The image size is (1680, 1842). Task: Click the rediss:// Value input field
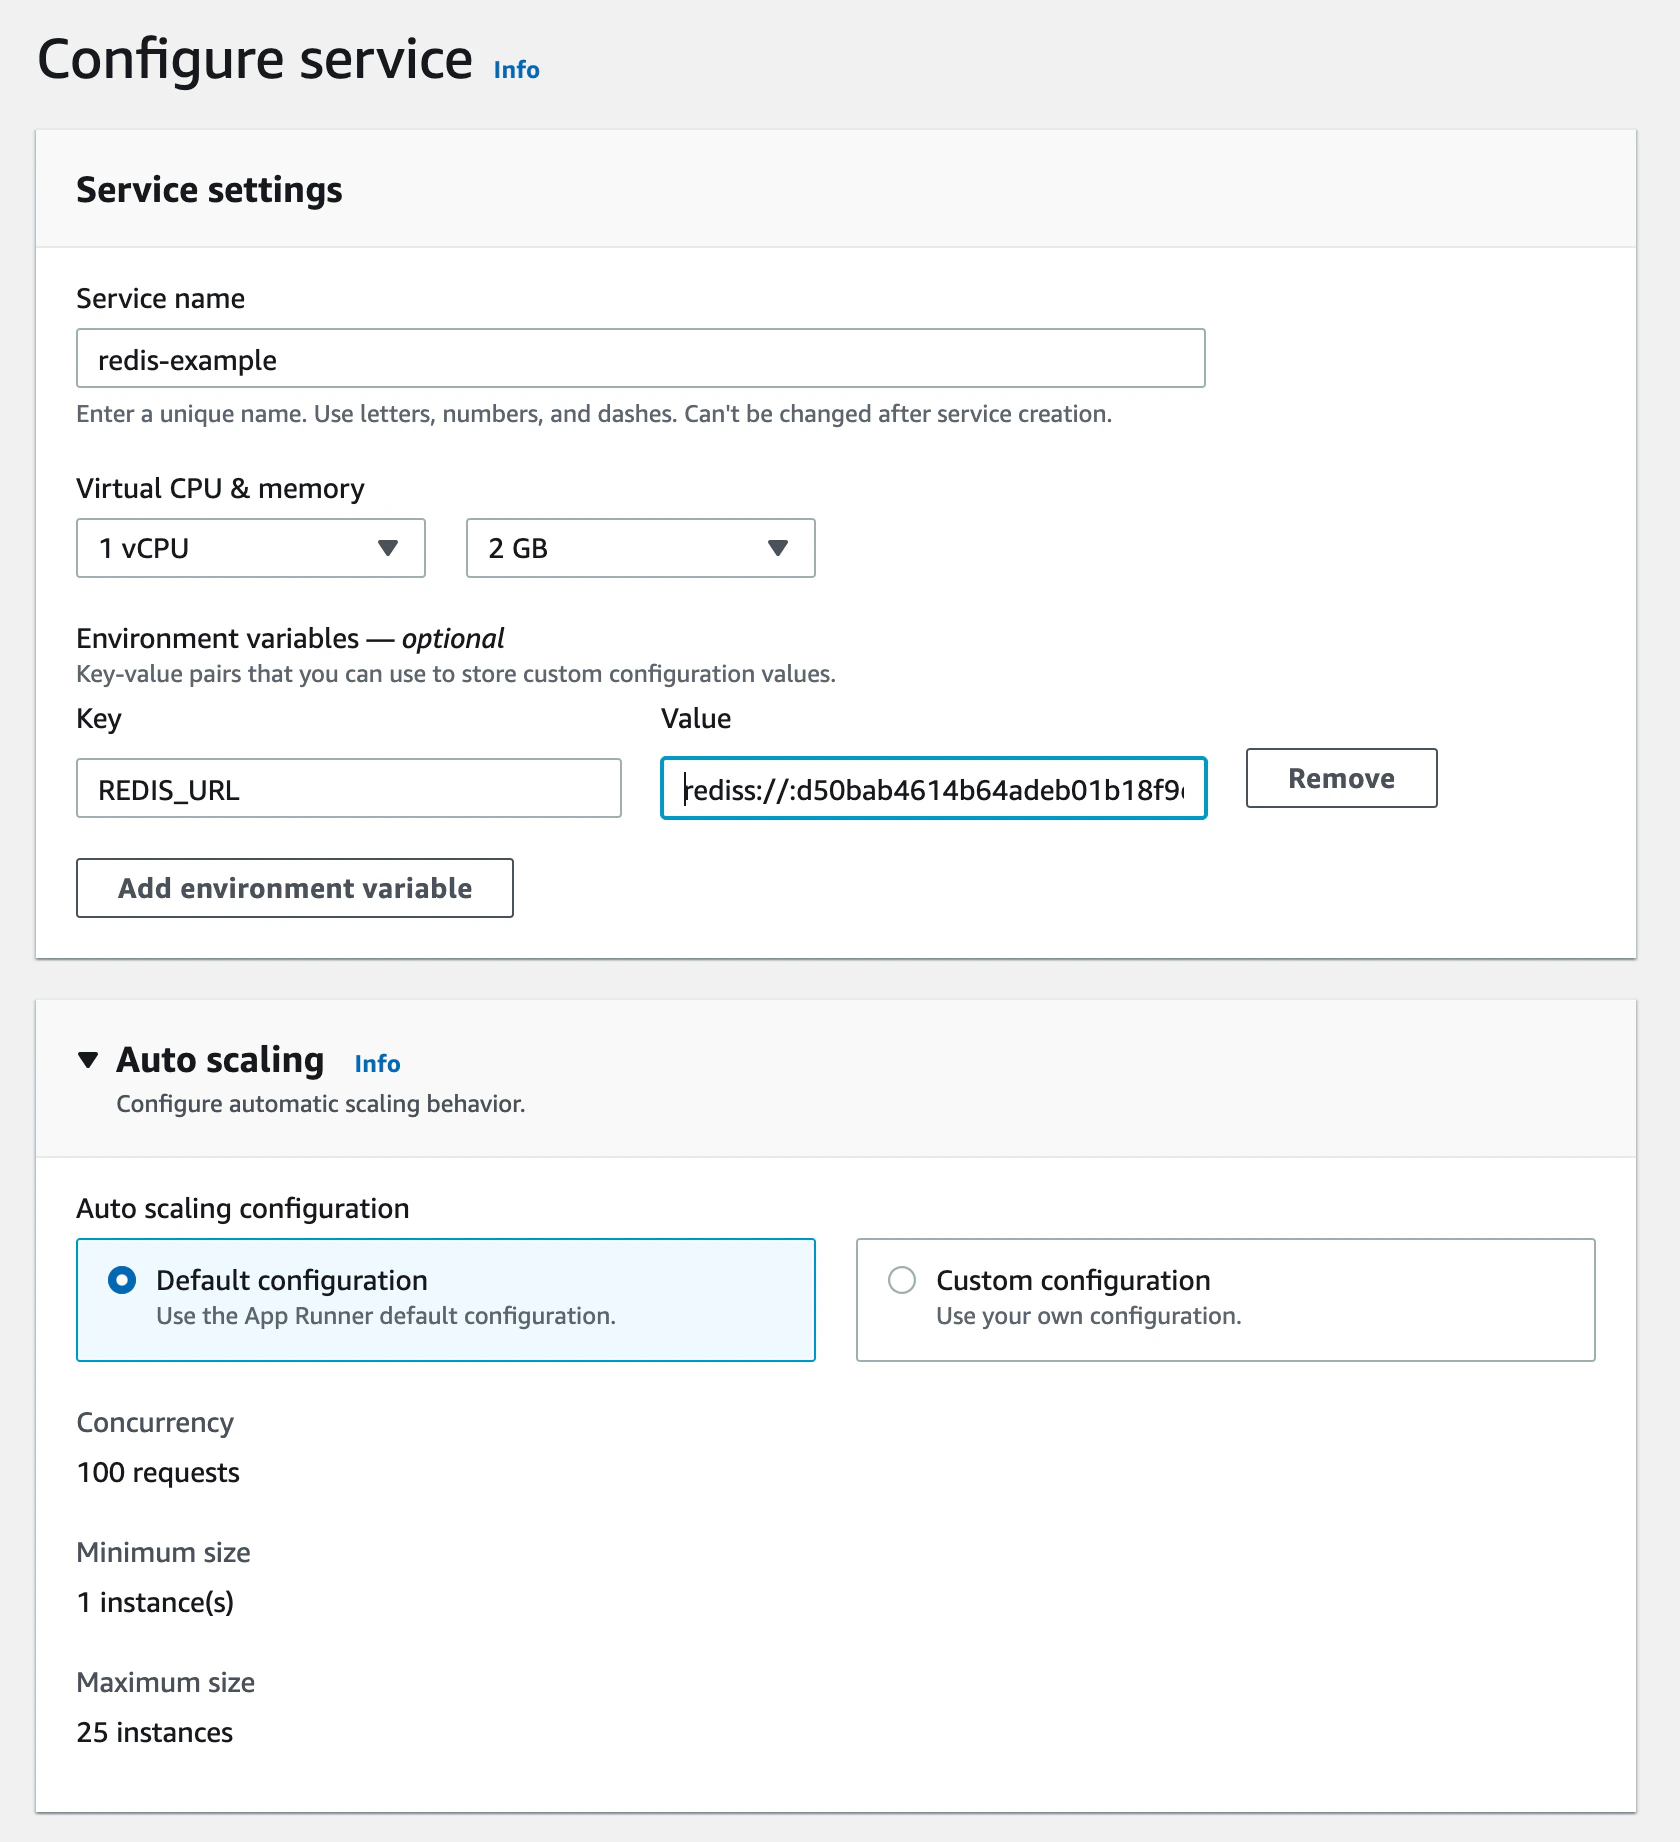[x=933, y=789]
